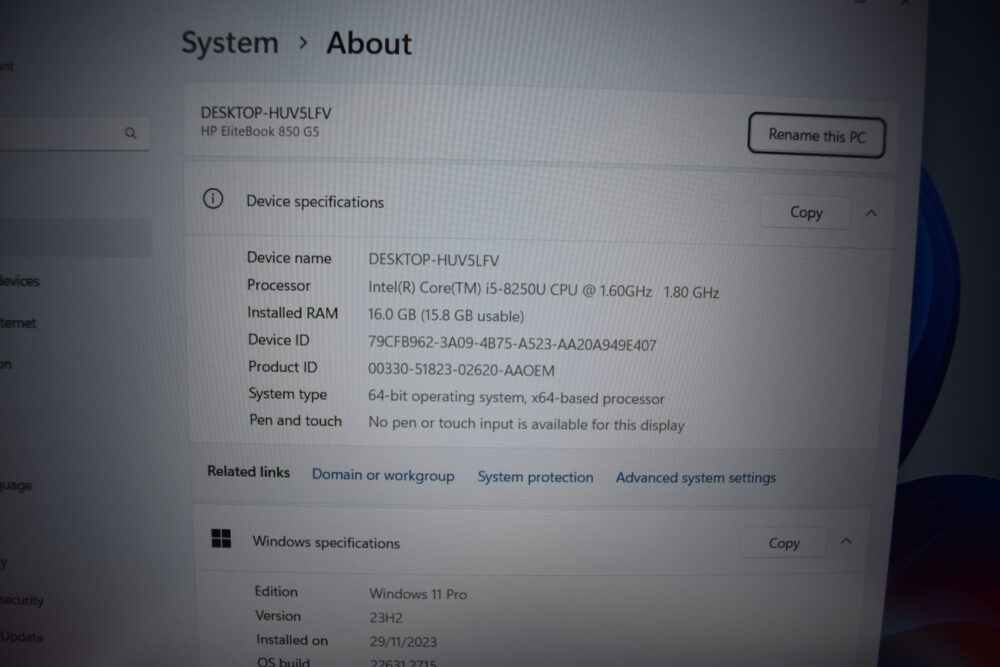
Task: Focus the settings search field in the sidebar
Action: point(75,133)
